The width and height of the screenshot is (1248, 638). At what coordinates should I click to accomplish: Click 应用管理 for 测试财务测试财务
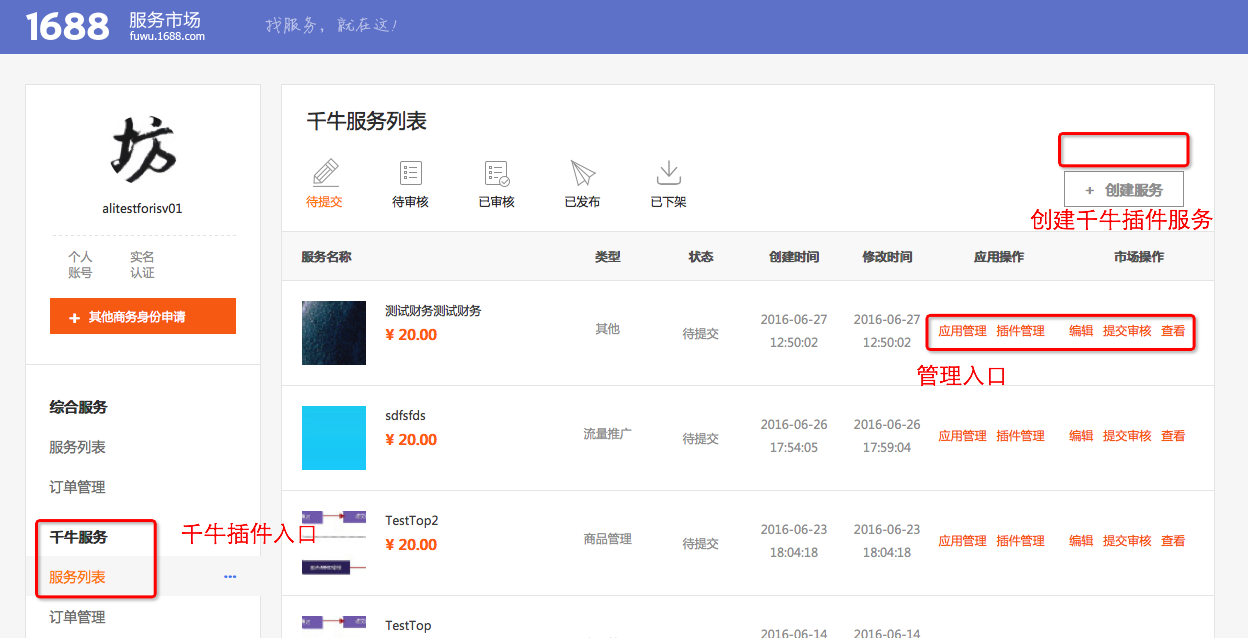pyautogui.click(x=962, y=331)
